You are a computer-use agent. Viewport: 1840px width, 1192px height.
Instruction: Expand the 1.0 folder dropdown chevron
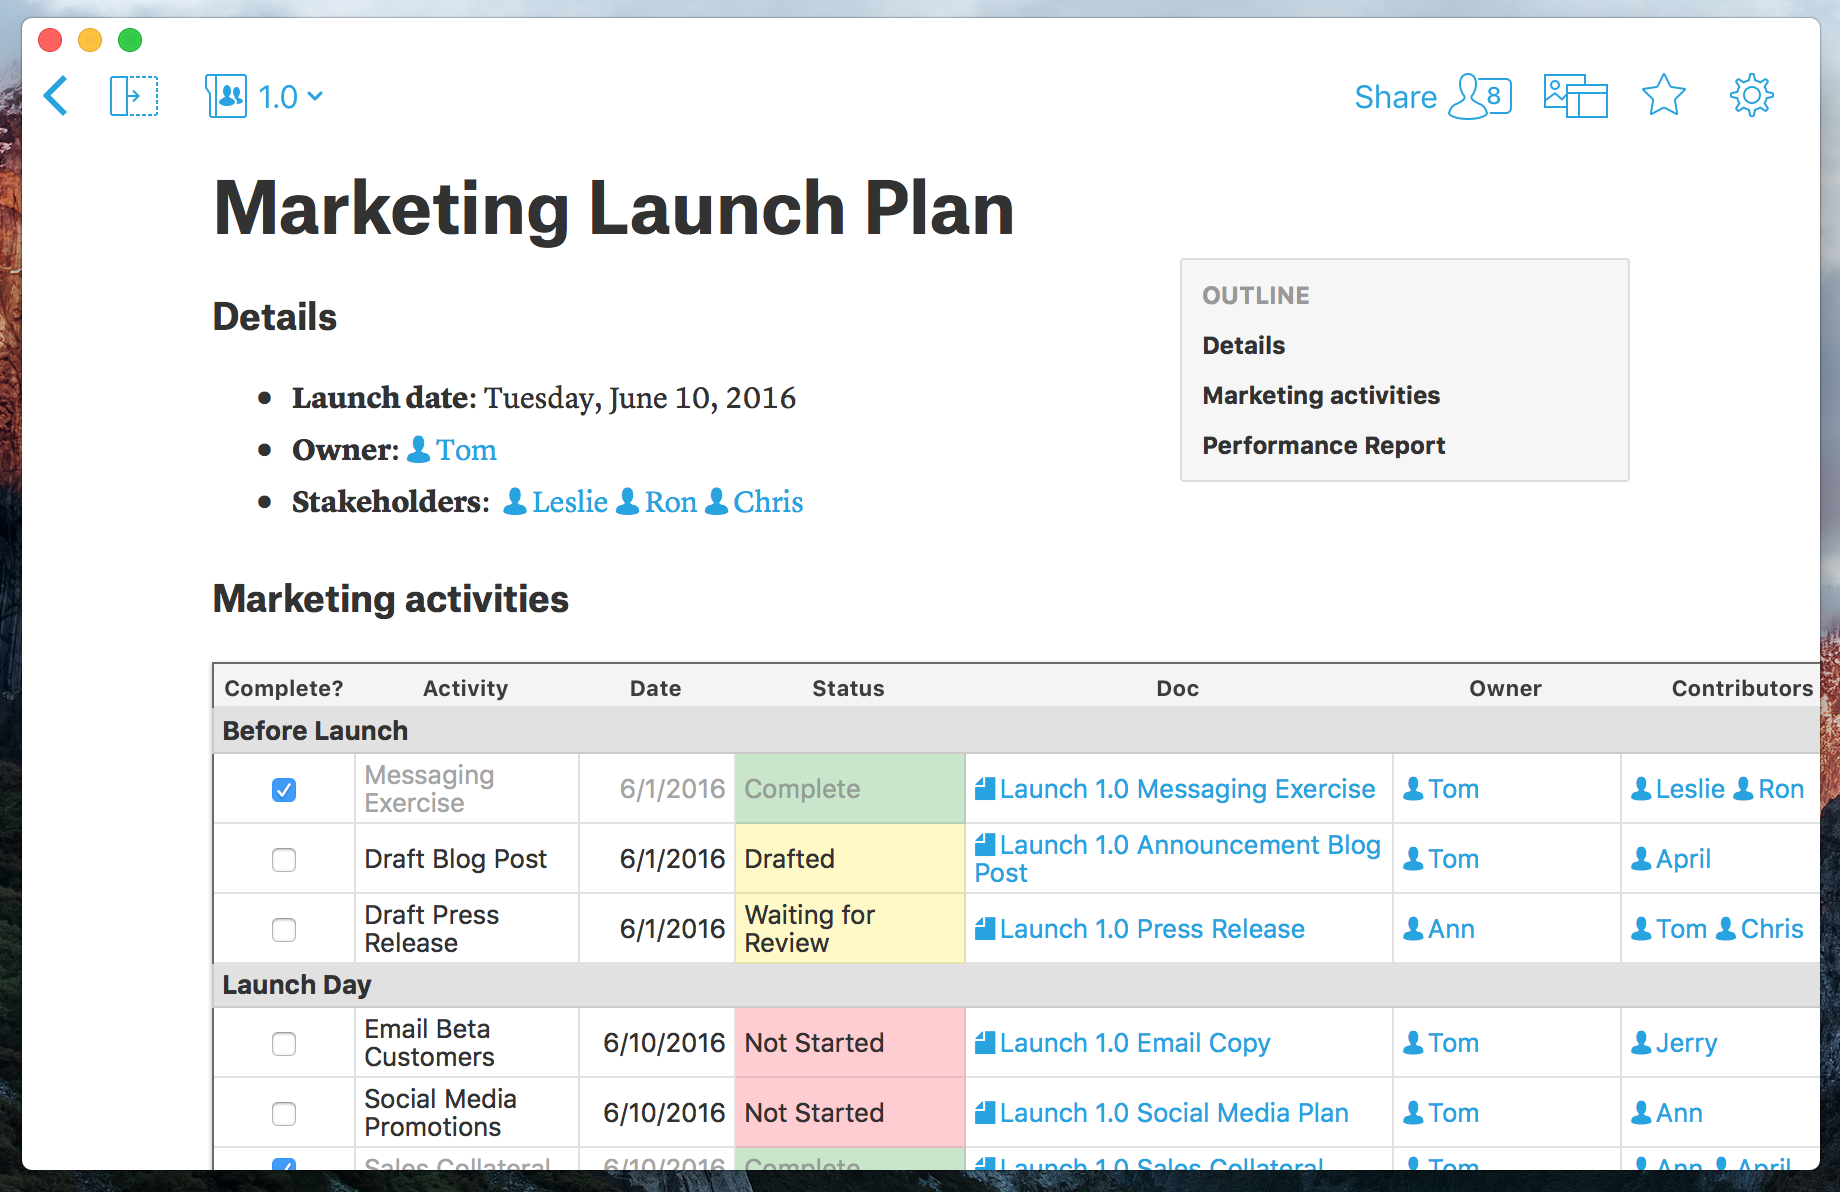tap(316, 96)
